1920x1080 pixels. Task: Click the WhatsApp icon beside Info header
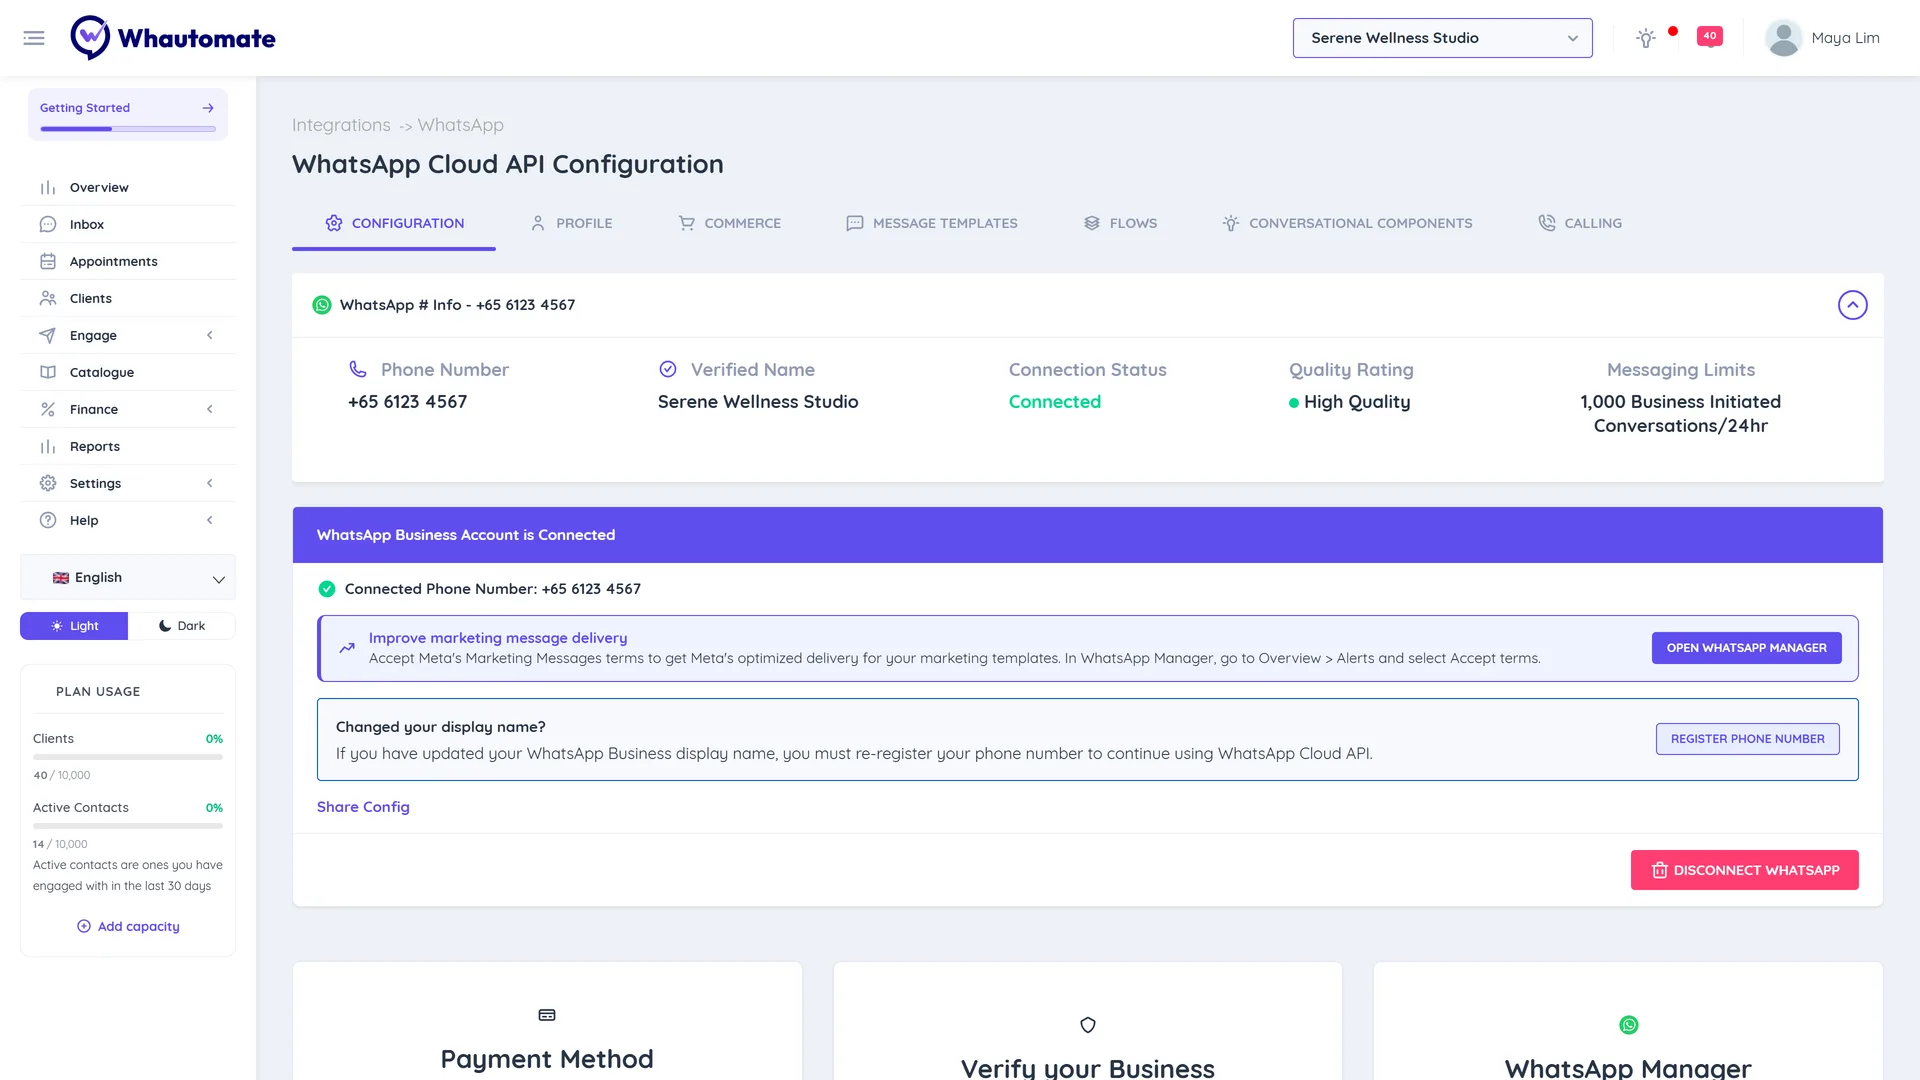[x=322, y=305]
